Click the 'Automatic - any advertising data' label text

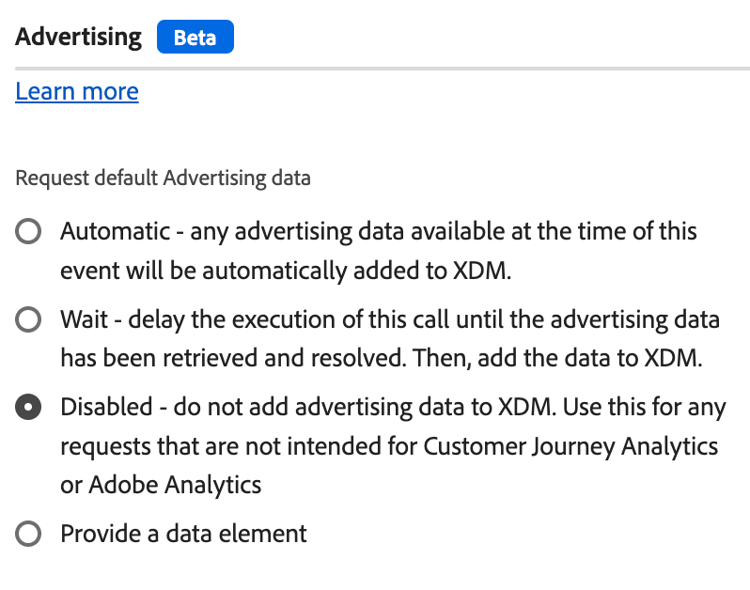pyautogui.click(x=378, y=232)
